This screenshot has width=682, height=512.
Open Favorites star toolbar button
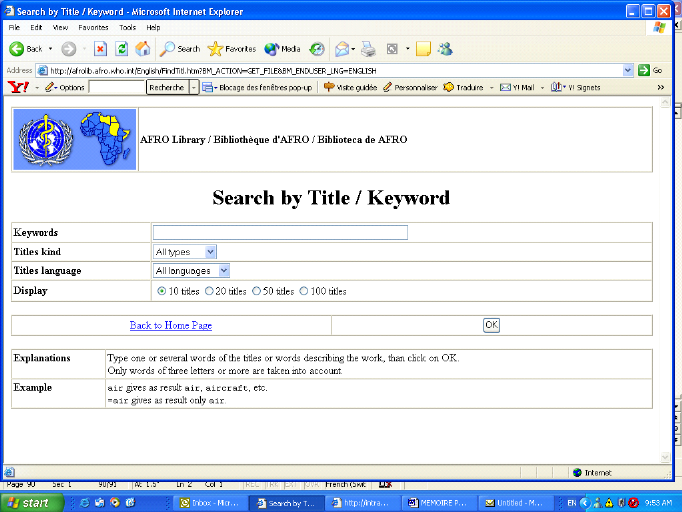coord(232,49)
